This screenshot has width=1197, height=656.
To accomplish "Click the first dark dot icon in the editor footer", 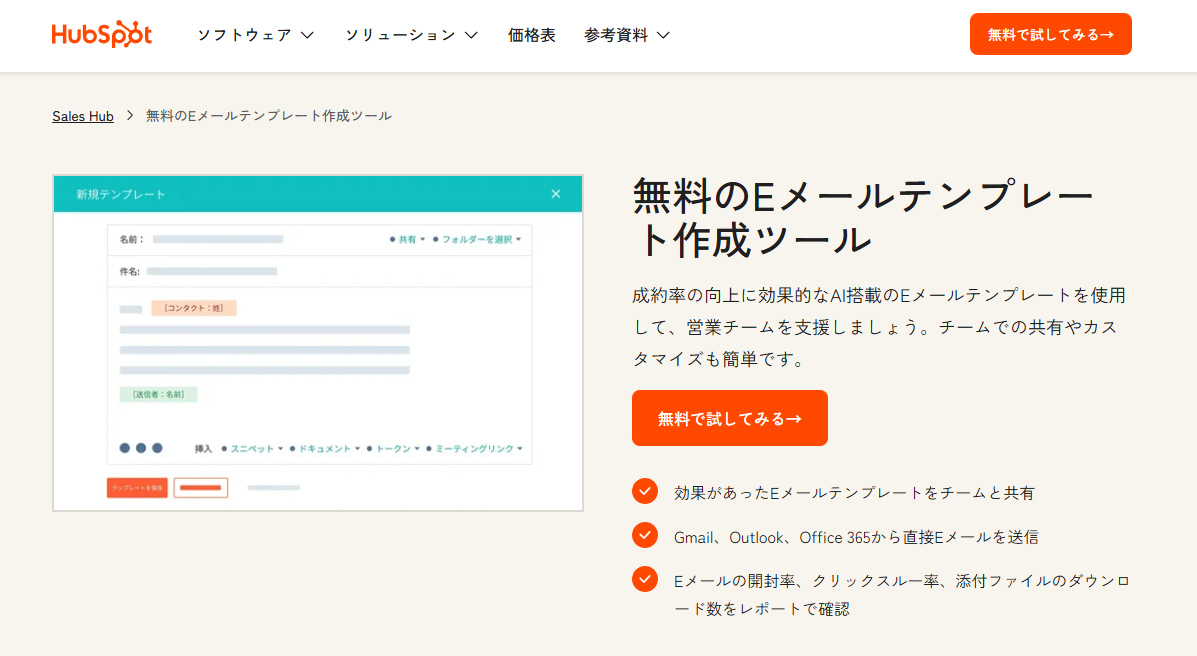I will (124, 448).
